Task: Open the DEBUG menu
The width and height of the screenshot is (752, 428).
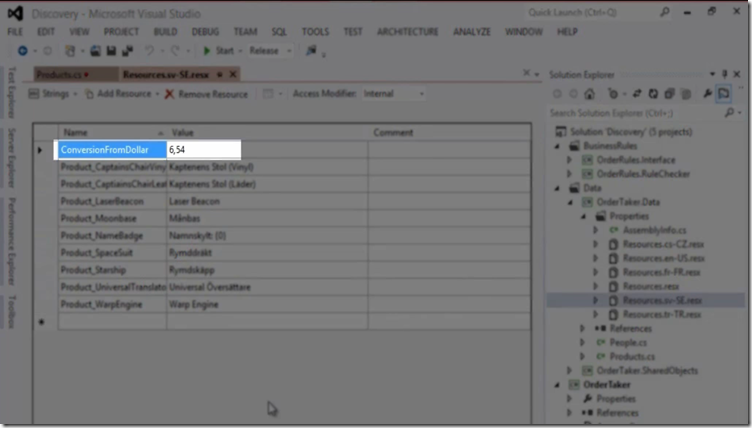Action: pos(205,32)
